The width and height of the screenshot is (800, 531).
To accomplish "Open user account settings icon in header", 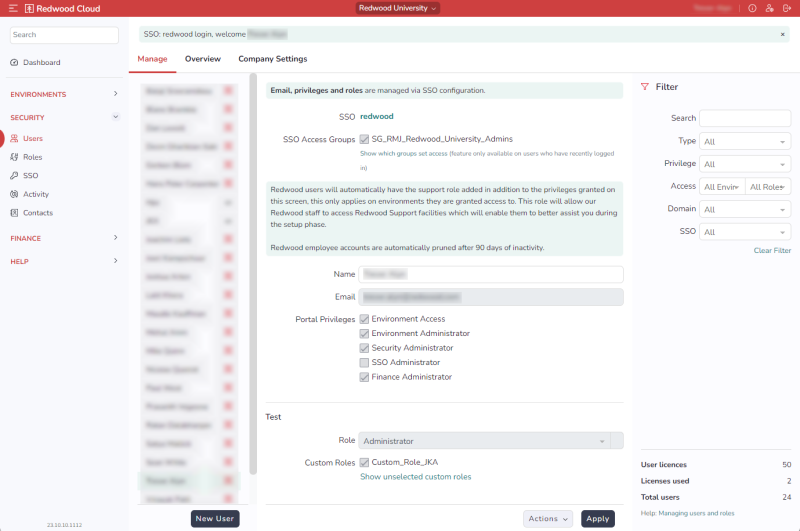I will tap(768, 8).
